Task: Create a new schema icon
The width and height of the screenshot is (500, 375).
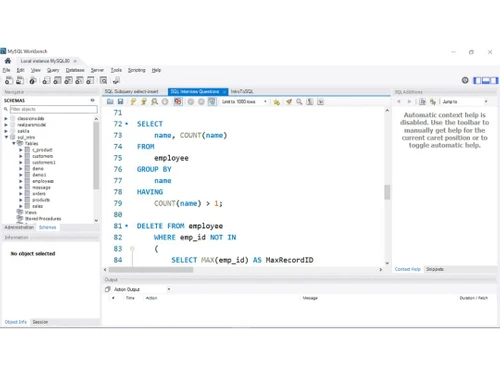Action: point(46,80)
